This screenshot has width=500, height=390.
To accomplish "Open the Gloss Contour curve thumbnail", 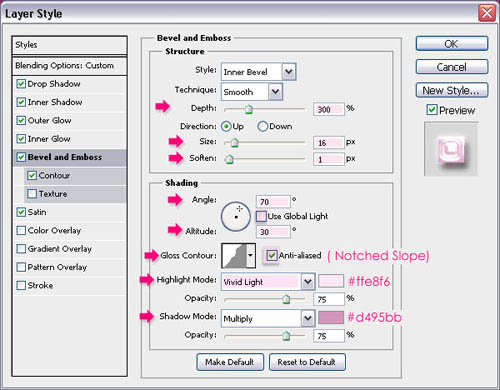I will pos(234,256).
